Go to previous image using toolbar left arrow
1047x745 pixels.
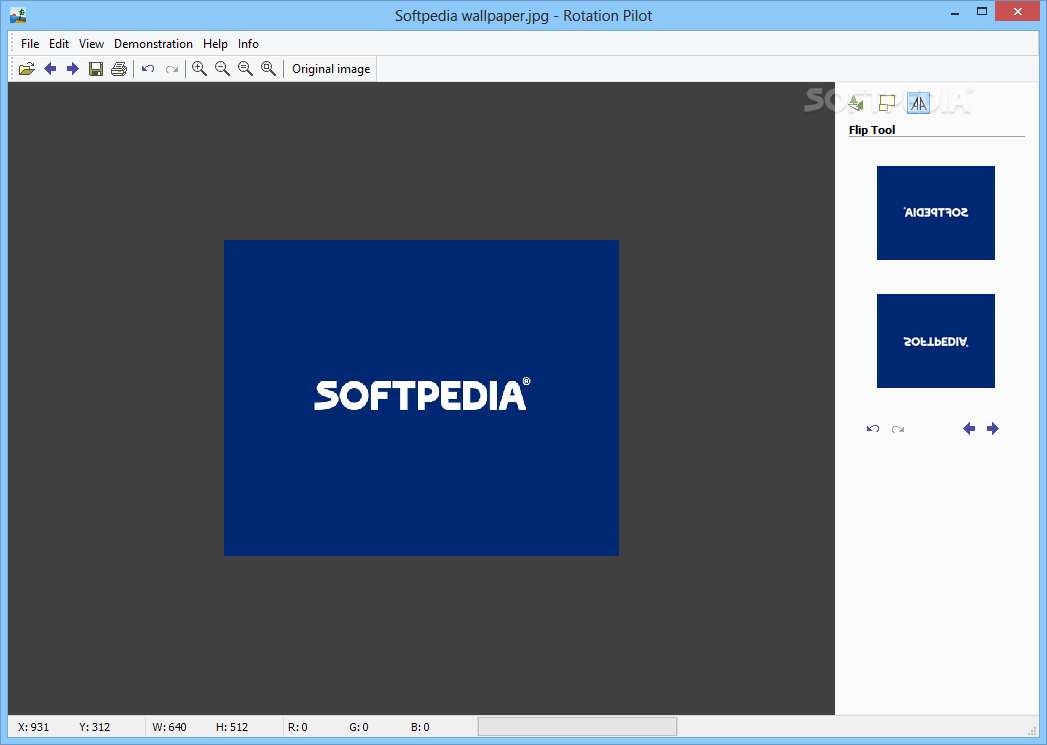pos(50,69)
